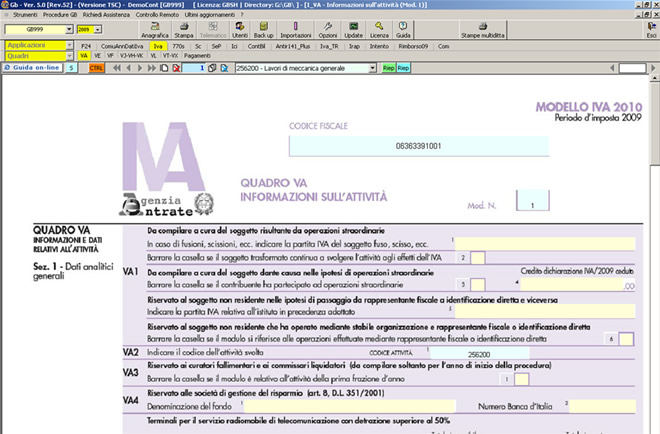This screenshot has width=660, height=434.
Task: Click the cyan Riep button
Action: (x=403, y=68)
